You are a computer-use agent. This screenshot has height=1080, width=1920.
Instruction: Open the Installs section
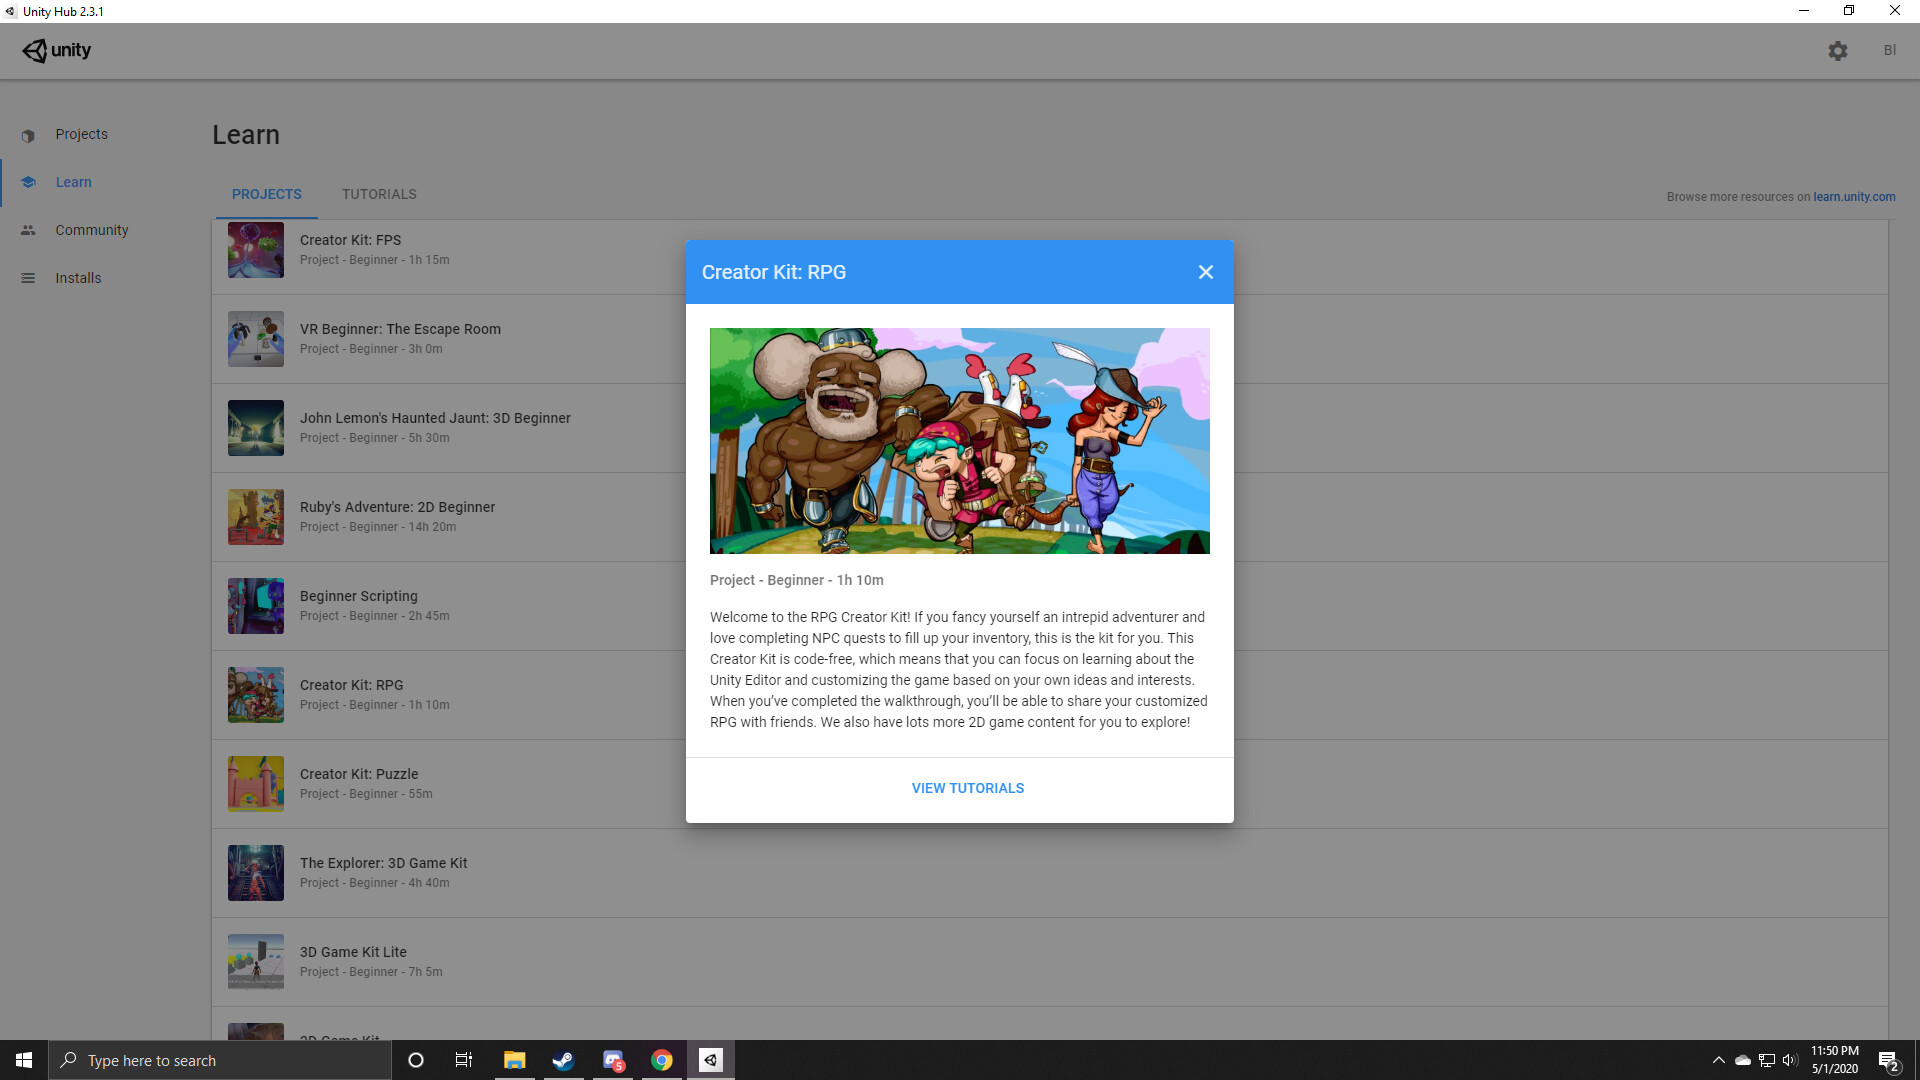point(78,277)
